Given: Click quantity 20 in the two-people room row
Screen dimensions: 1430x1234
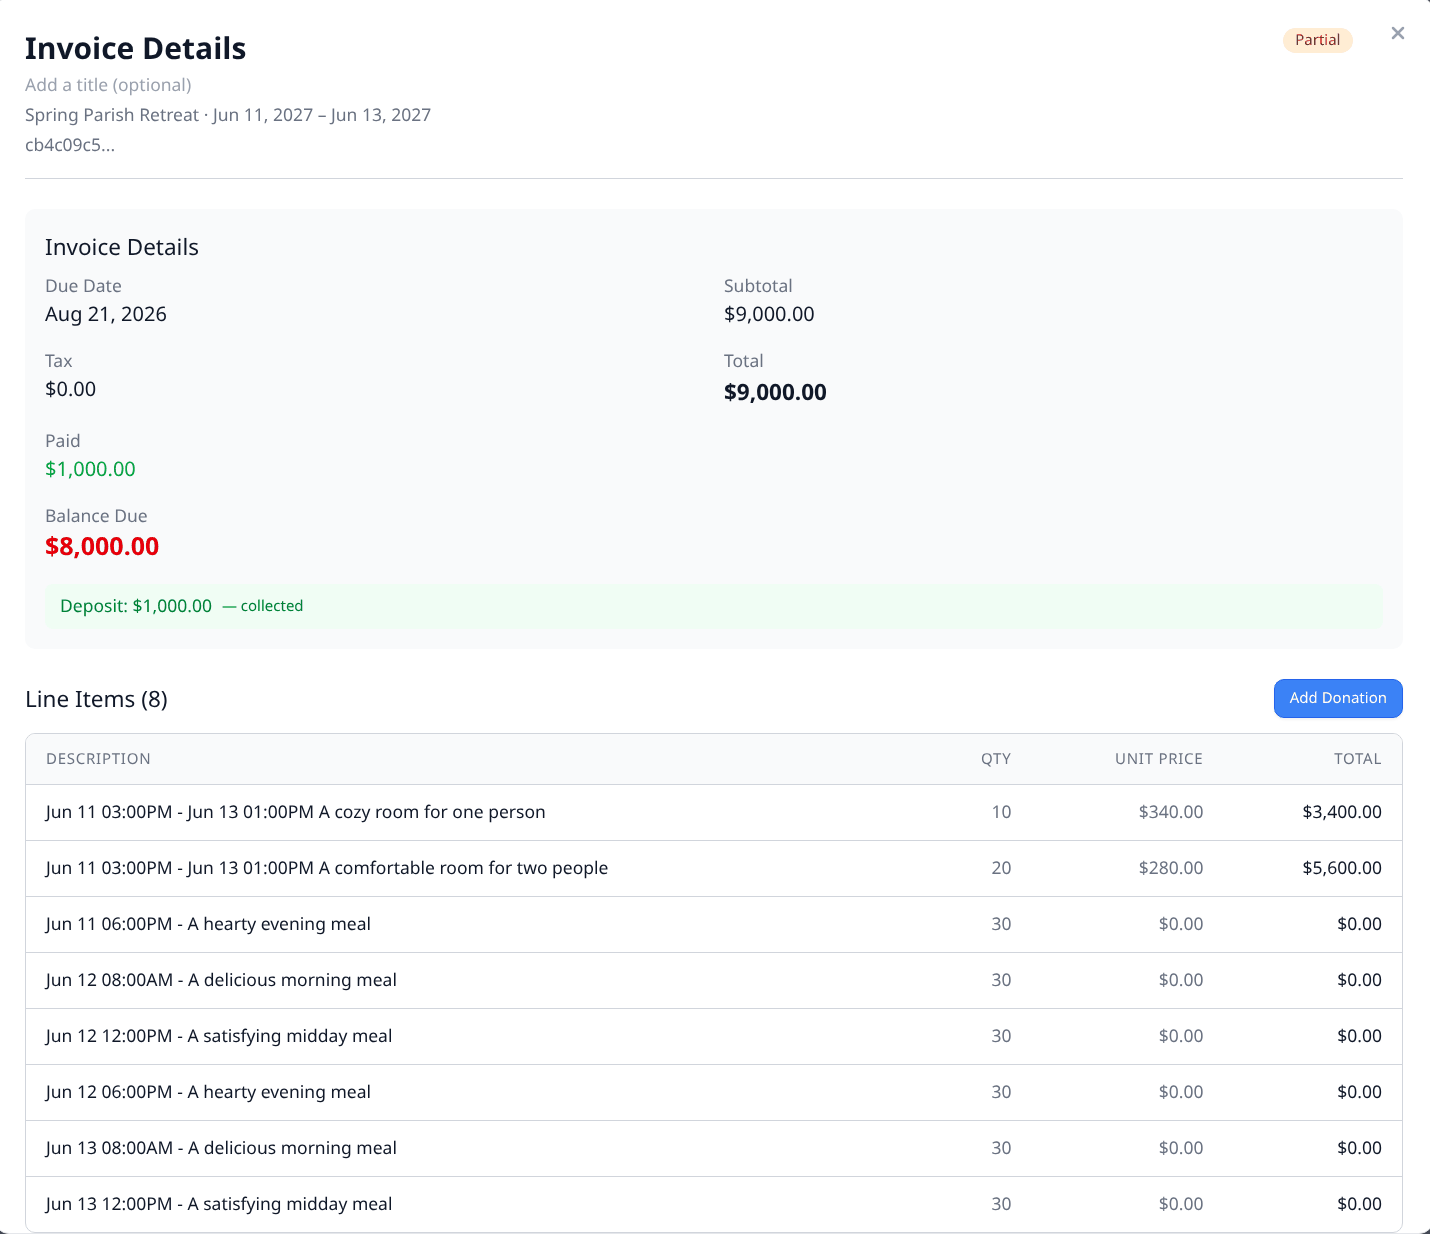Looking at the screenshot, I should [x=1001, y=868].
